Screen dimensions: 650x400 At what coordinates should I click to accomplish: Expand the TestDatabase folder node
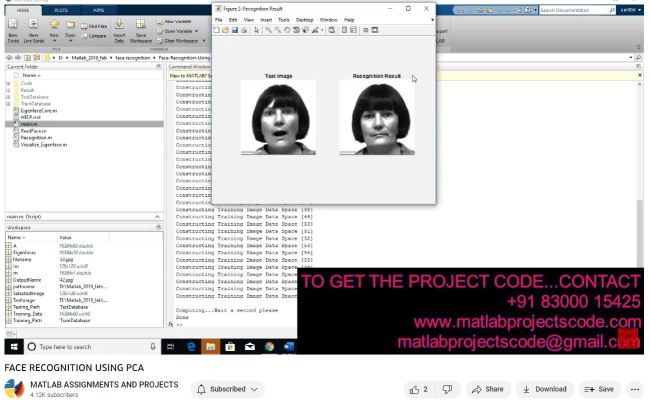coord(8,97)
